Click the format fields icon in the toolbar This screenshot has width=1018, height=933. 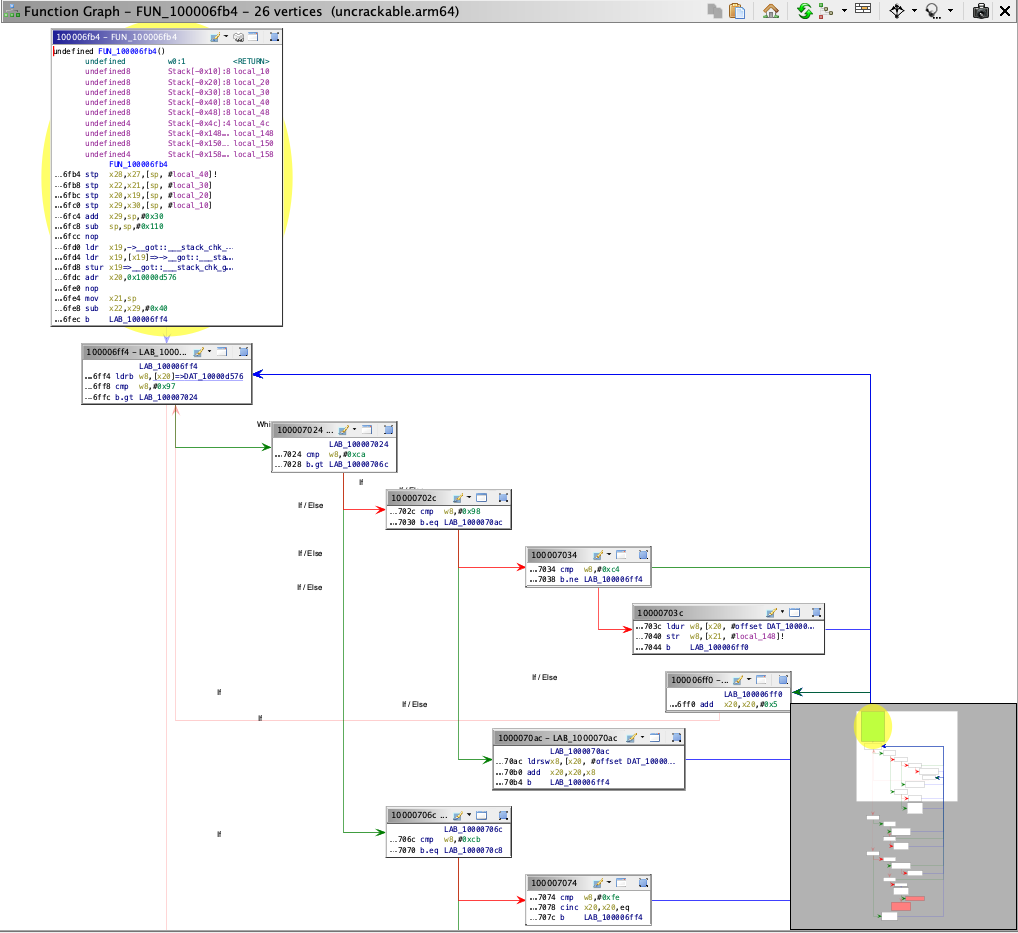pyautogui.click(x=862, y=11)
